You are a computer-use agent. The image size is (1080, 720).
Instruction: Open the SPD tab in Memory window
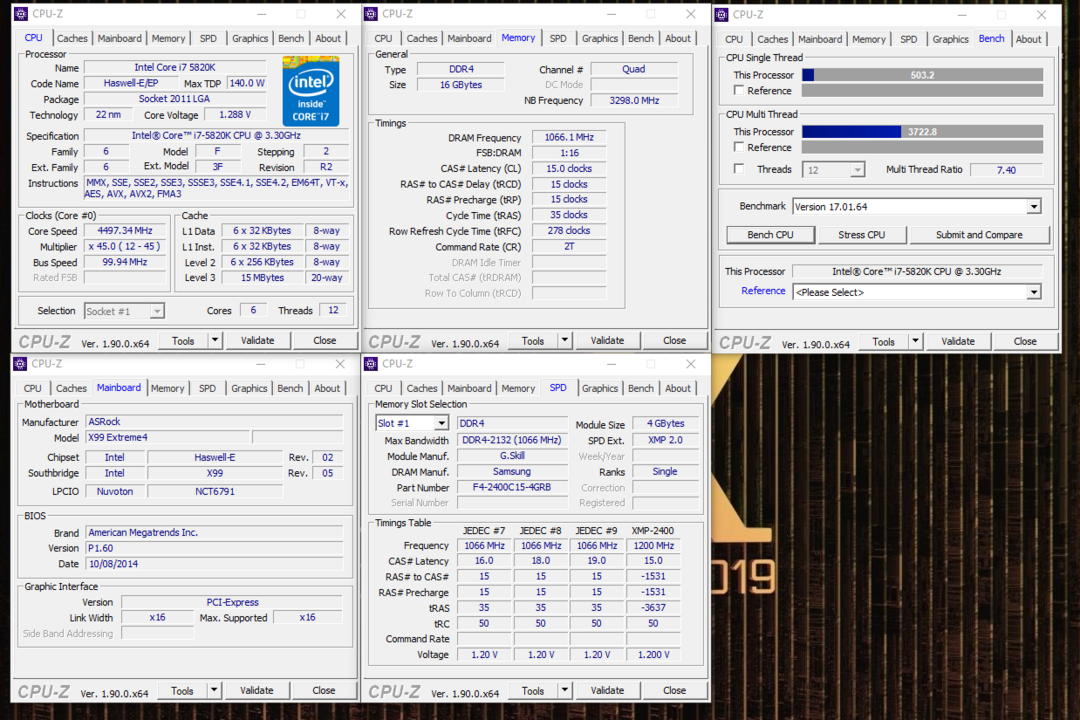click(558, 39)
